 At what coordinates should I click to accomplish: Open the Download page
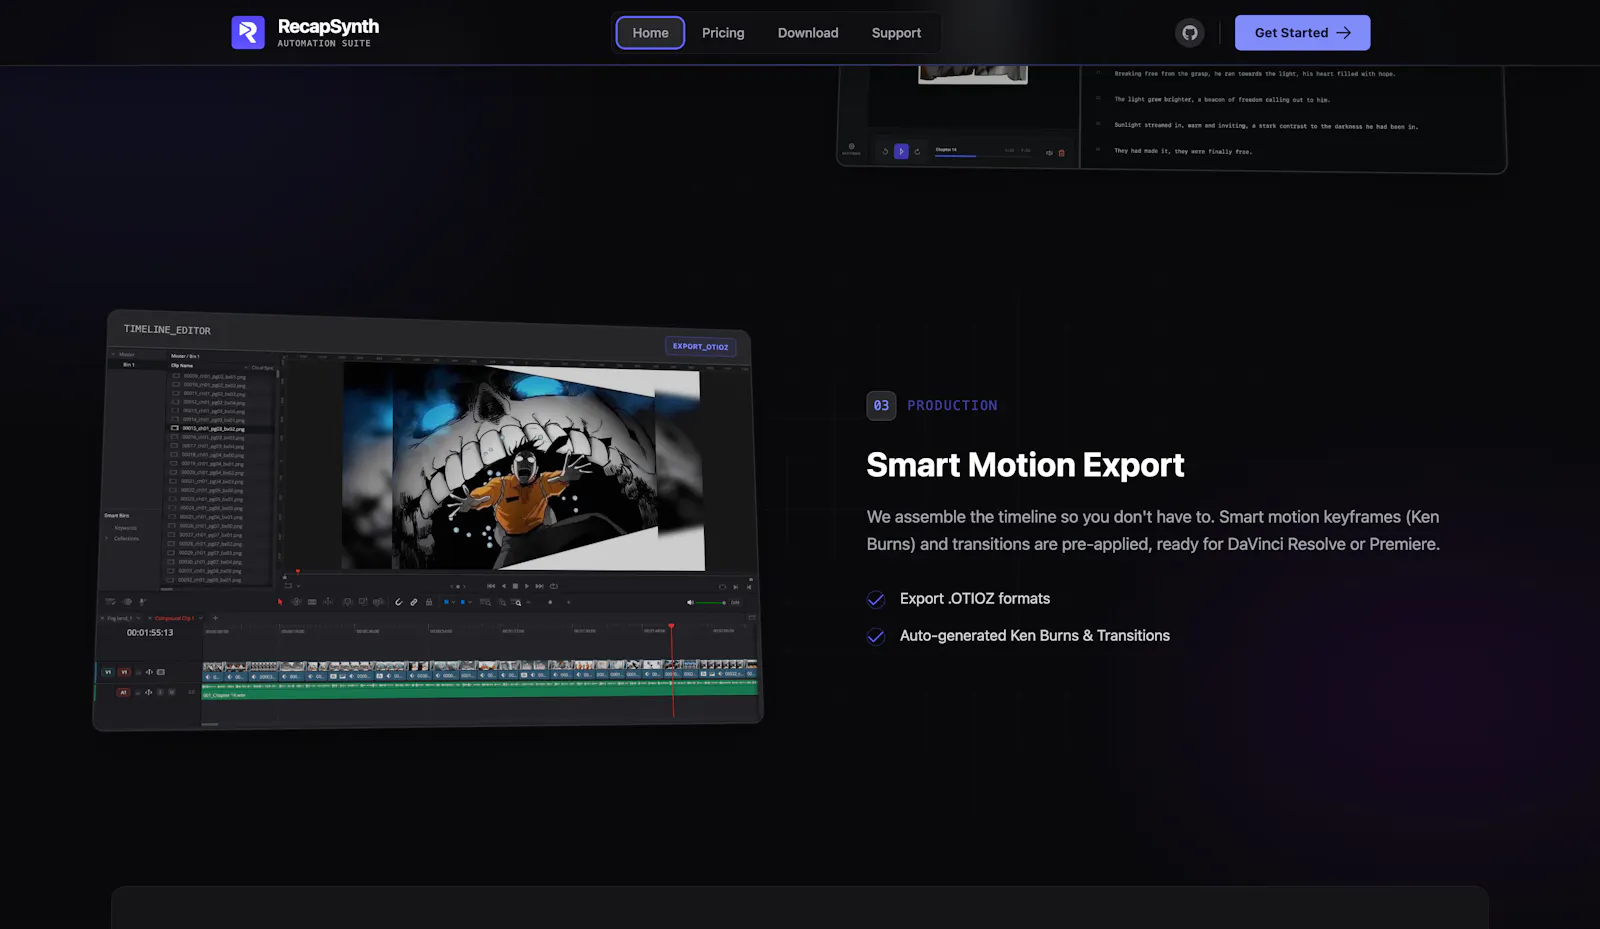coord(808,33)
